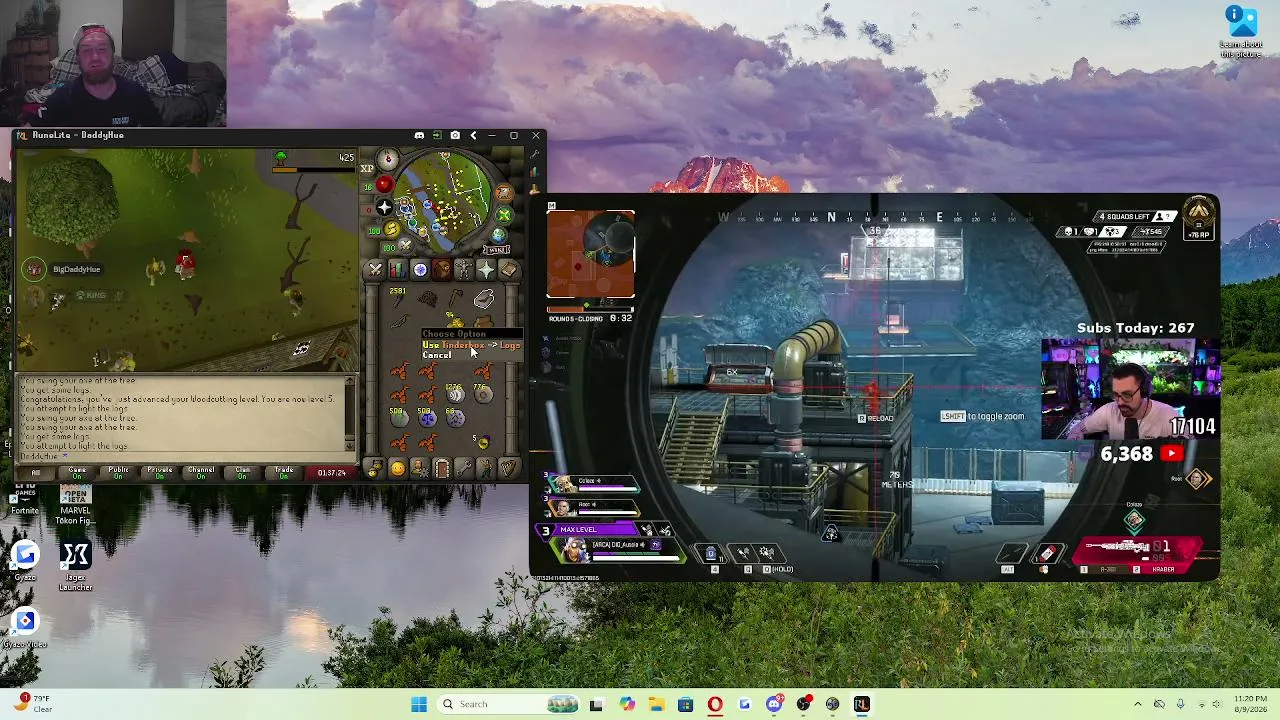
Task: Toggle the Trade chat filter
Action: click(284, 472)
